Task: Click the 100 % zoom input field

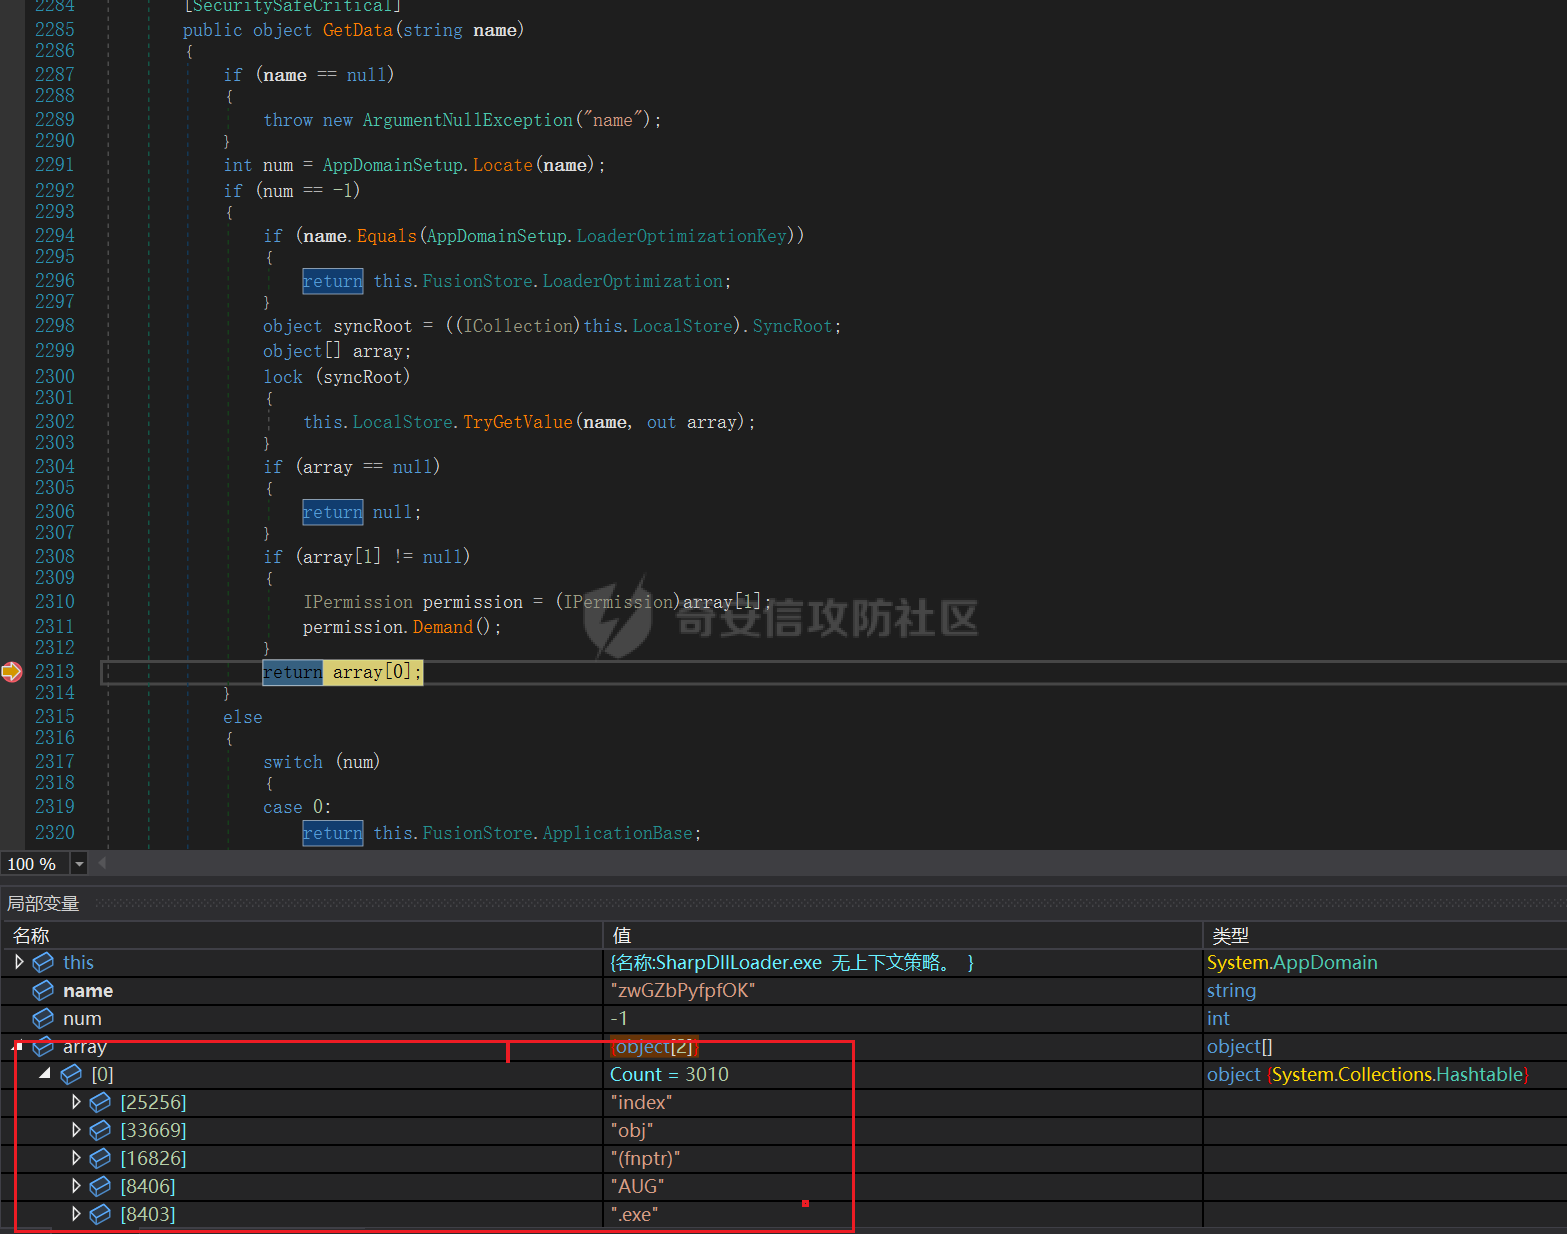Action: (x=35, y=864)
